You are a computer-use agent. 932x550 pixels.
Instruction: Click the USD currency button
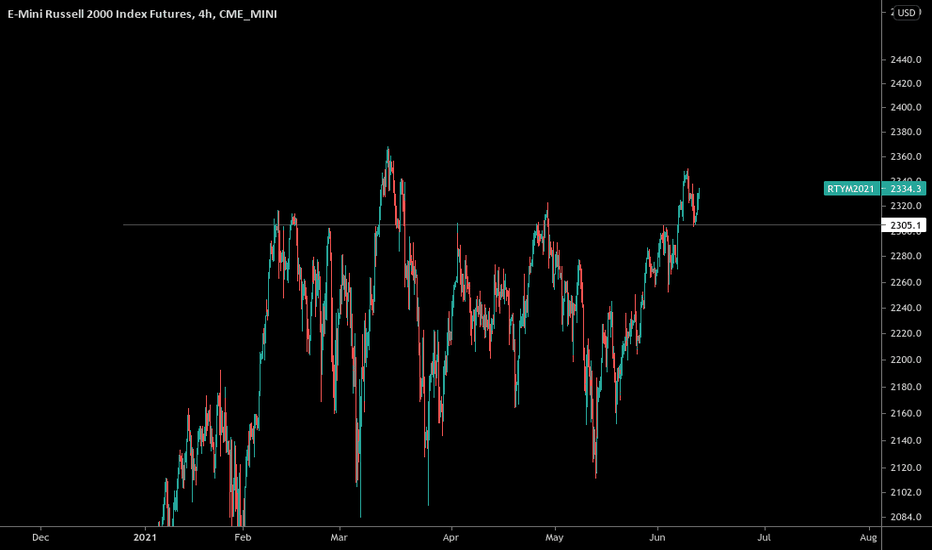click(x=906, y=12)
